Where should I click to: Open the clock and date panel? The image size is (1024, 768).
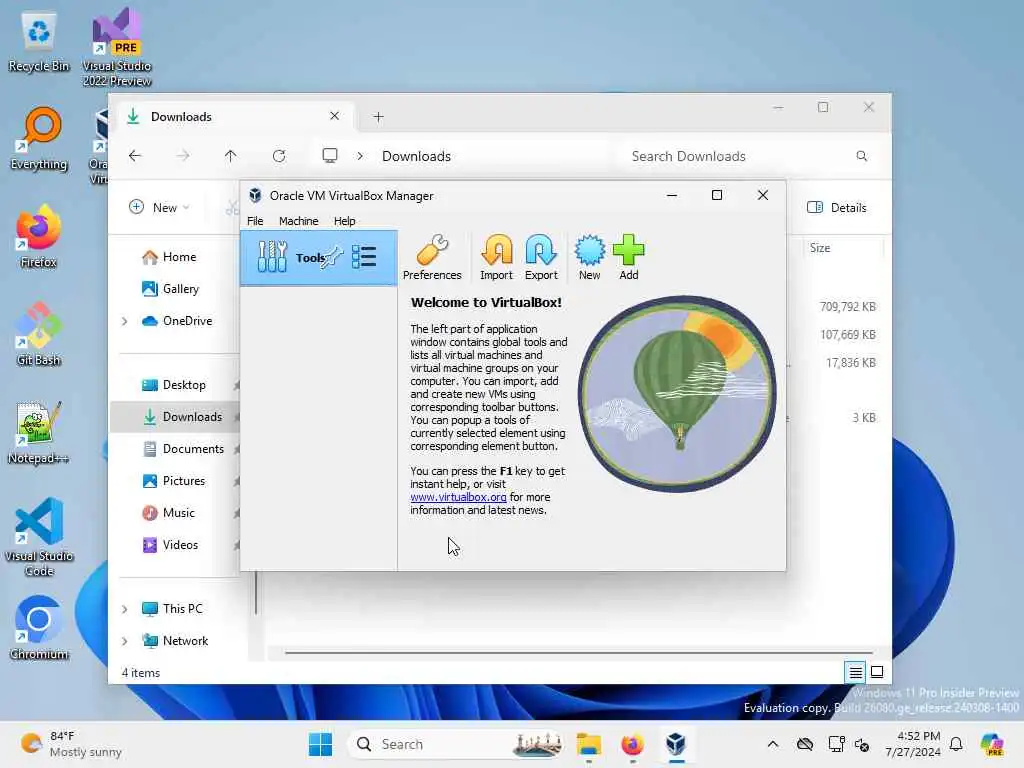click(x=912, y=744)
